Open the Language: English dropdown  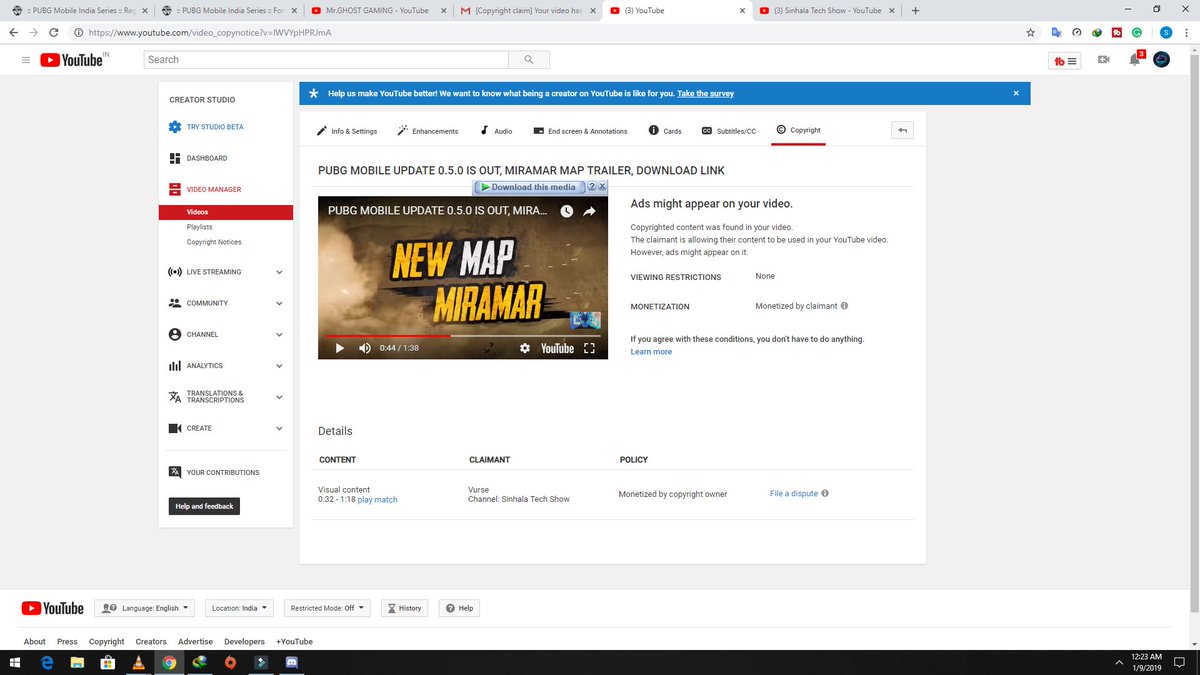tap(146, 608)
